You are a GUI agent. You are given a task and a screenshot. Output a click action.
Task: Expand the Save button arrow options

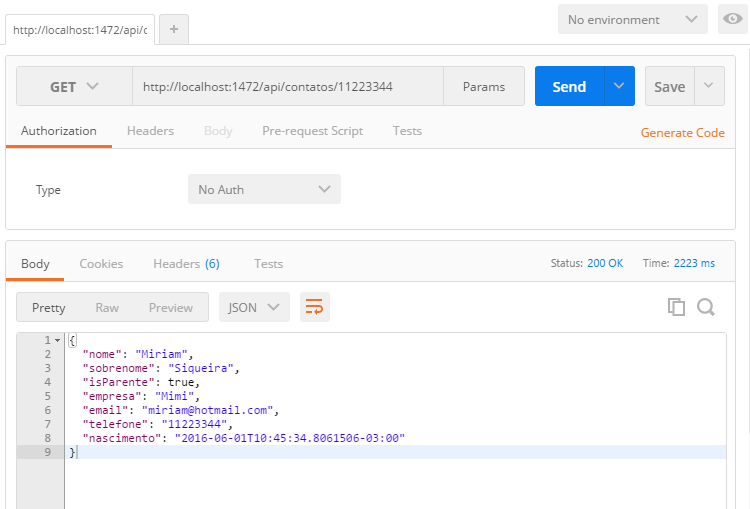[709, 86]
